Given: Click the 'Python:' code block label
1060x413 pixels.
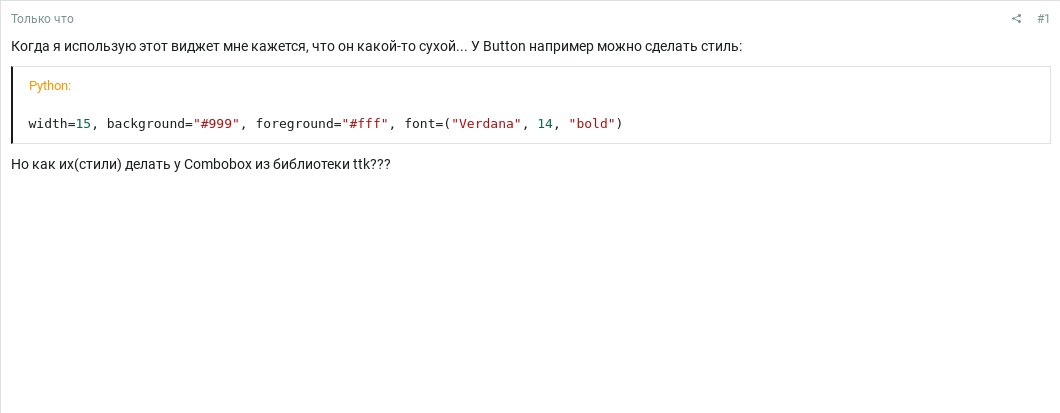Looking at the screenshot, I should (x=50, y=86).
